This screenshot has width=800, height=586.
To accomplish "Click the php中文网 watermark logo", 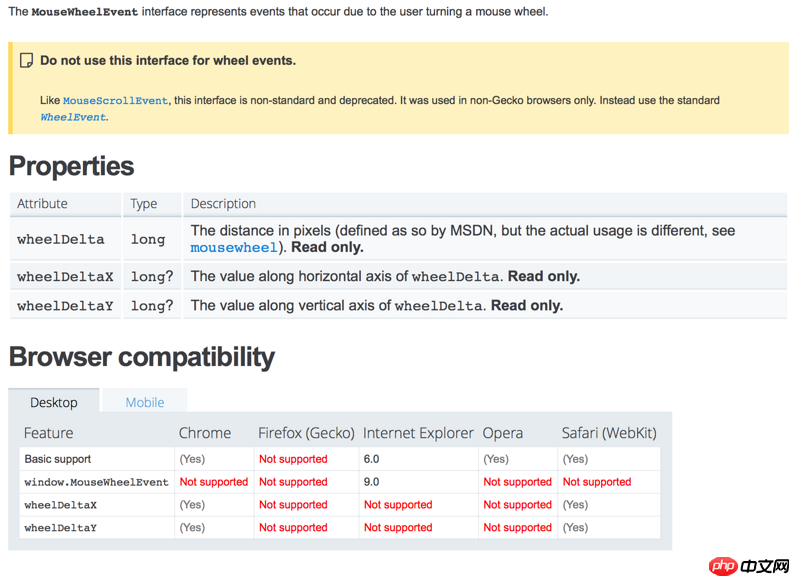I will point(750,566).
